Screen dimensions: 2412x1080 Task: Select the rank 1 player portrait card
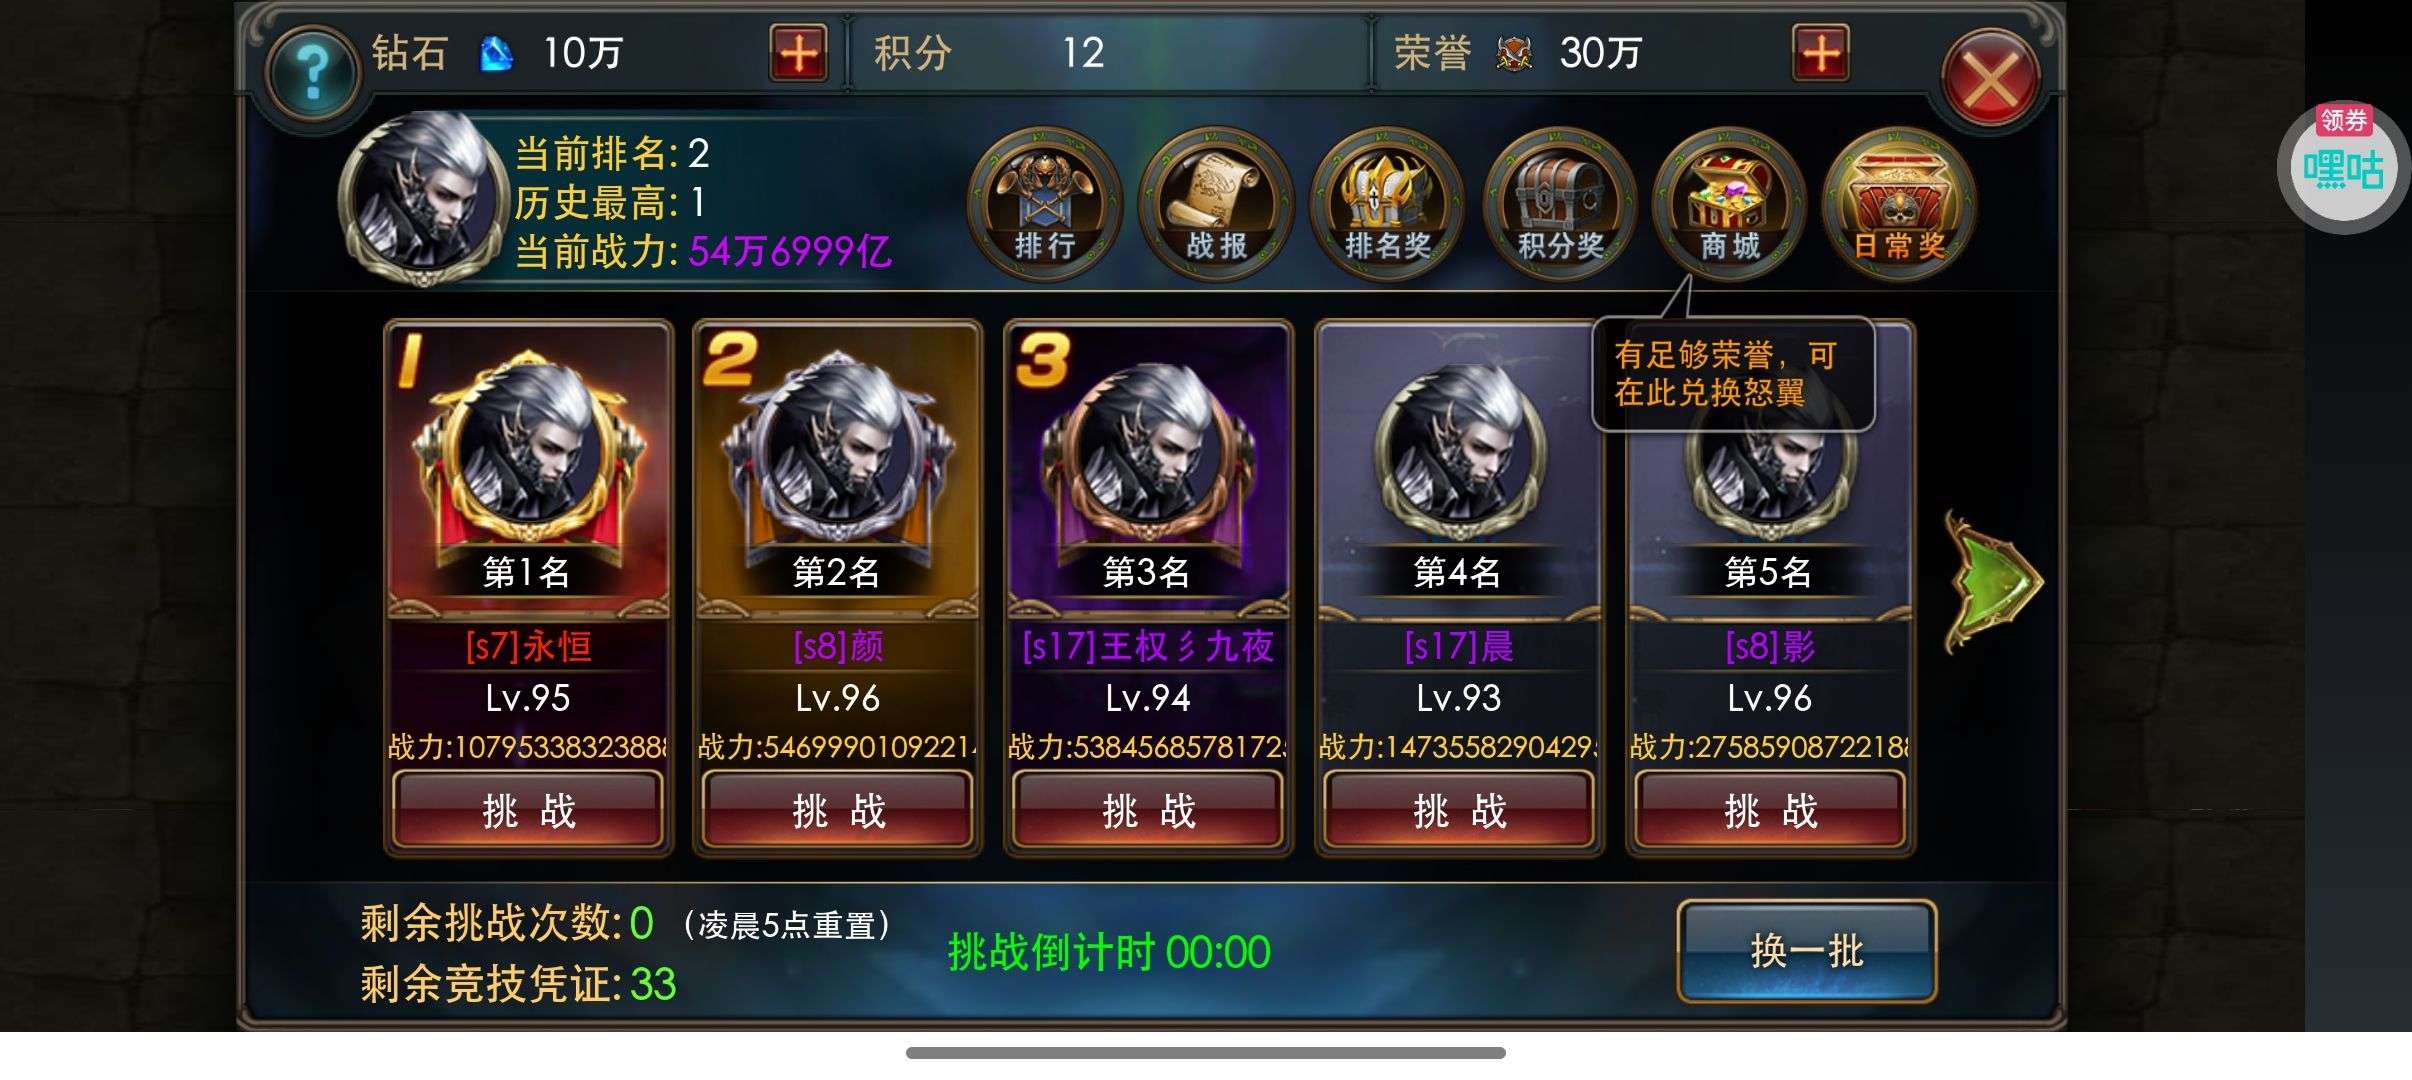point(528,469)
